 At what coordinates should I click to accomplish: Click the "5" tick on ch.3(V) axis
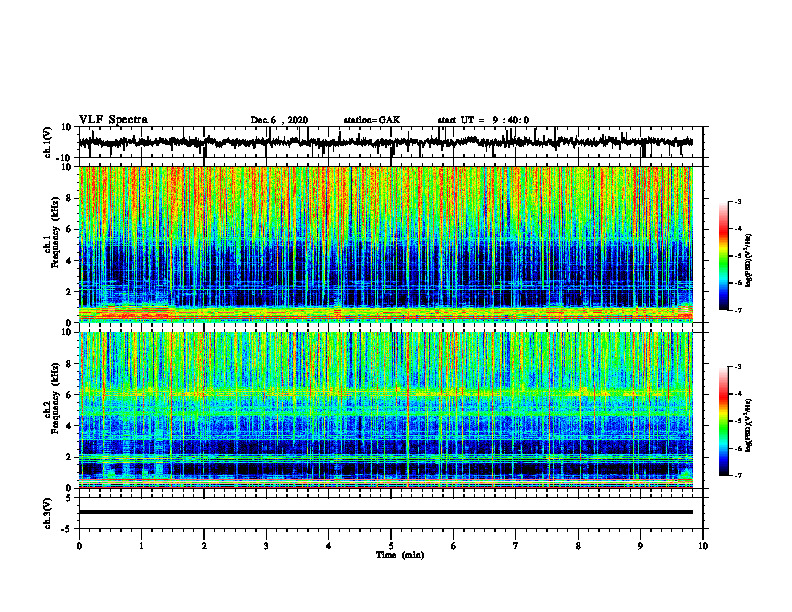click(69, 498)
